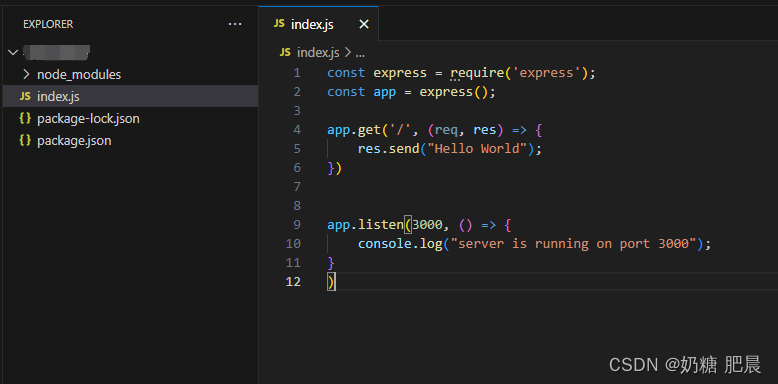
Task: Click app.get on line 4
Action: (353, 130)
